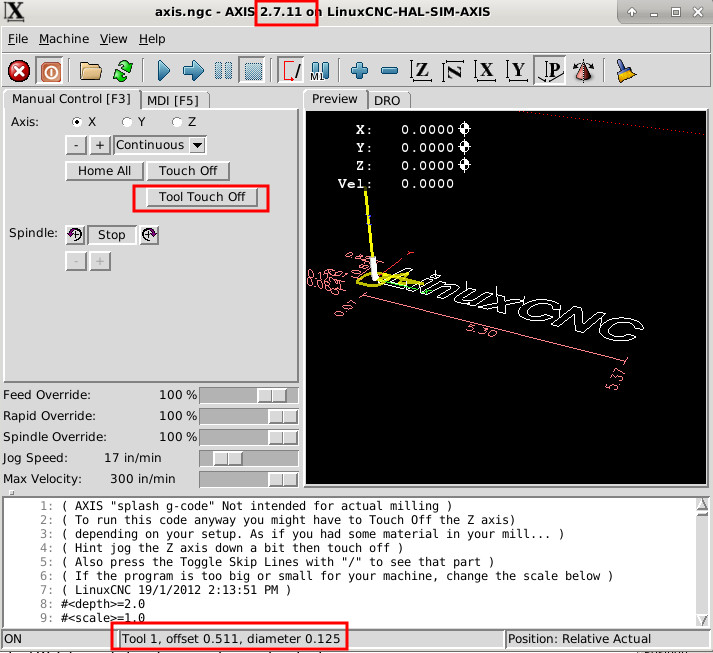The width and height of the screenshot is (713, 653).
Task: Open the File menu
Action: [x=18, y=39]
